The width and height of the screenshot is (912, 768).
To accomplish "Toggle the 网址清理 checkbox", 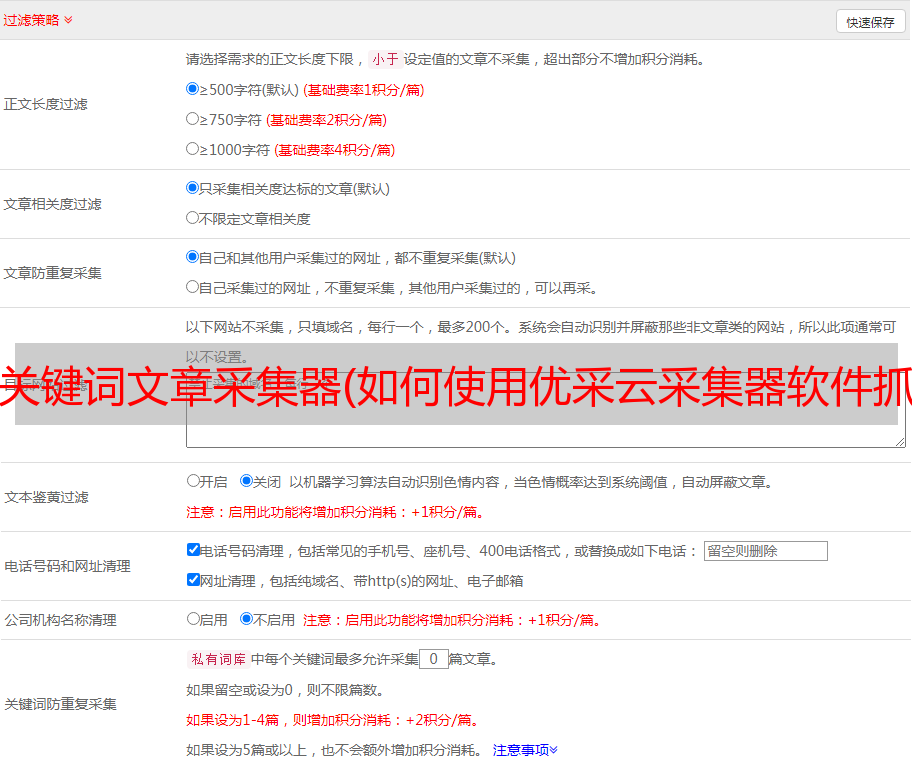I will (193, 580).
